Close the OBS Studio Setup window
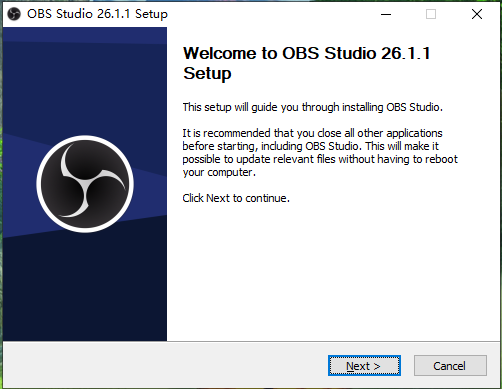The image size is (502, 389). pyautogui.click(x=477, y=14)
